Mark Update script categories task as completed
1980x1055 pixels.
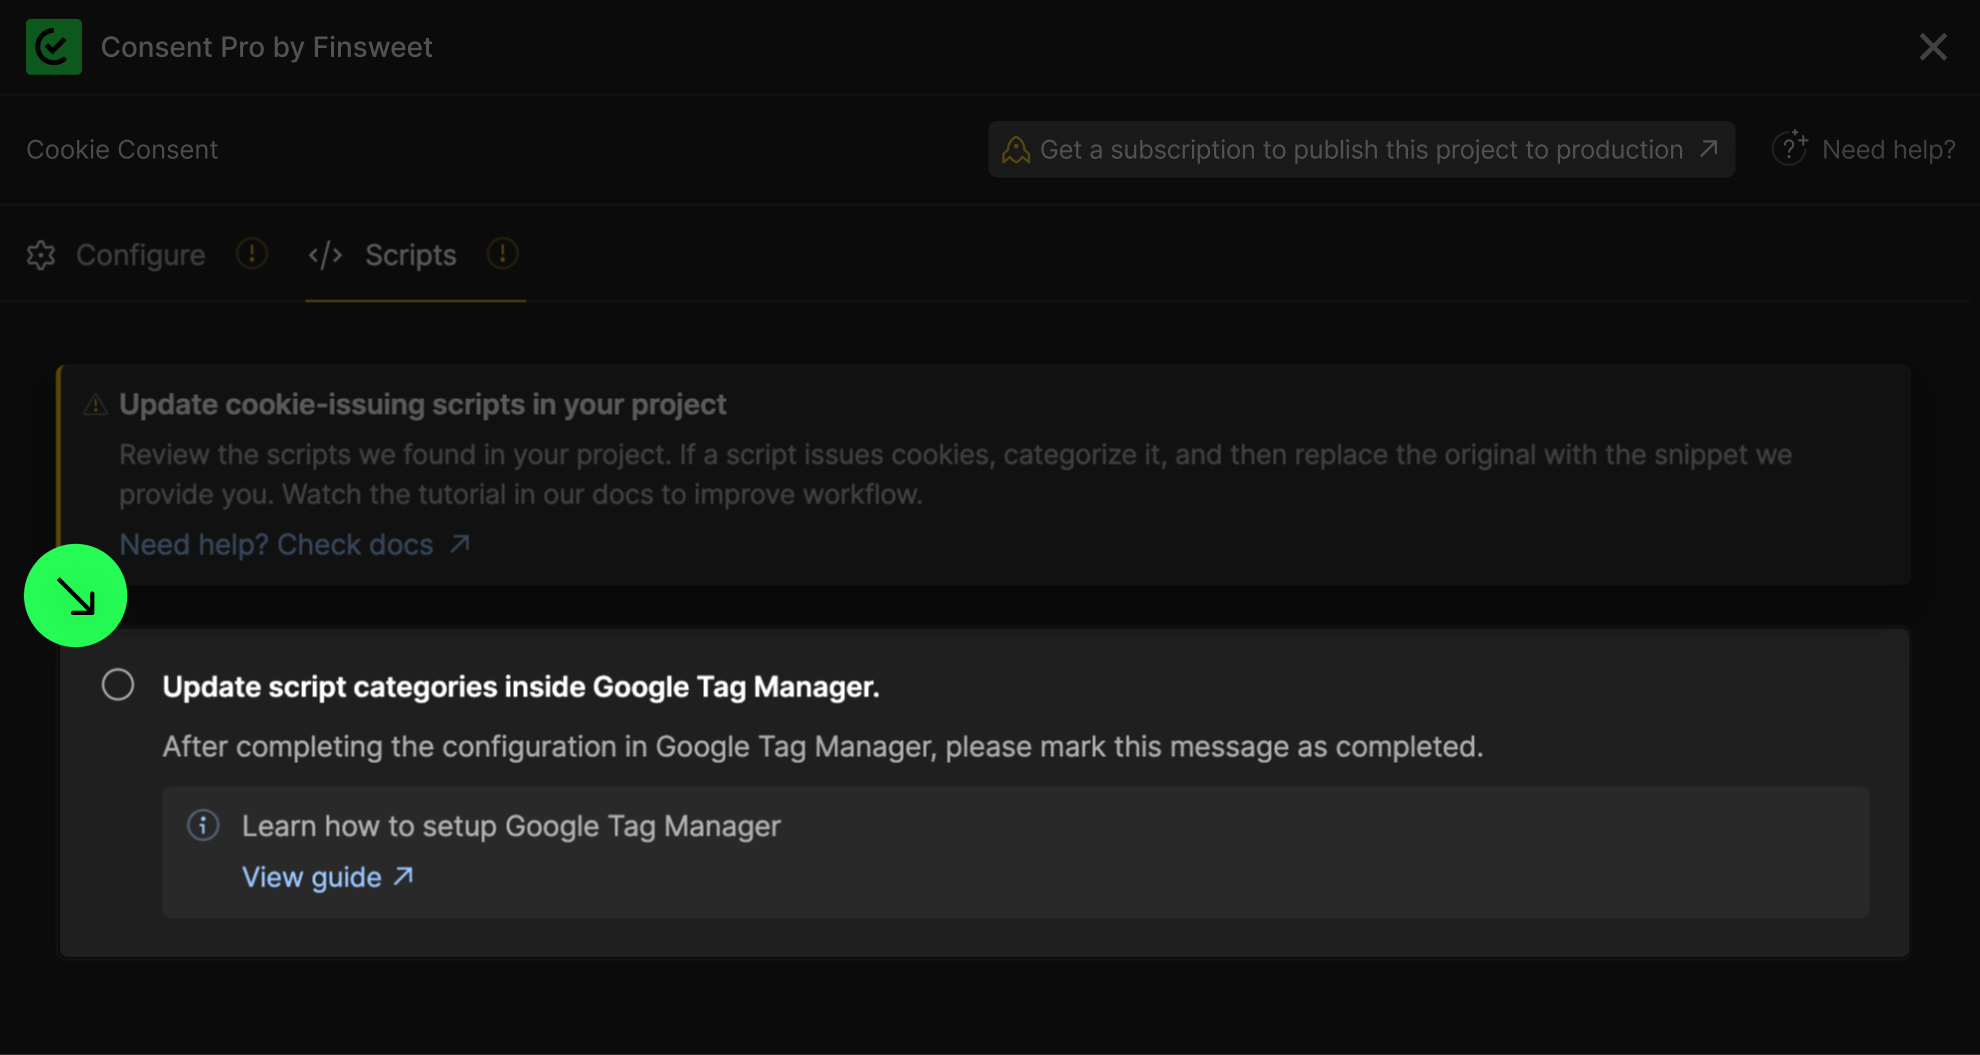coord(118,685)
